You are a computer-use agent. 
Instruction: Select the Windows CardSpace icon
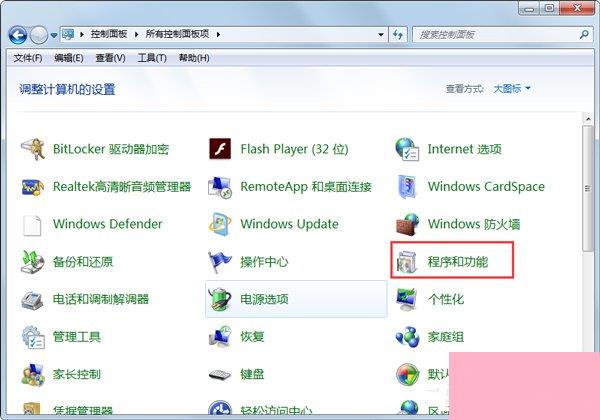tap(407, 187)
